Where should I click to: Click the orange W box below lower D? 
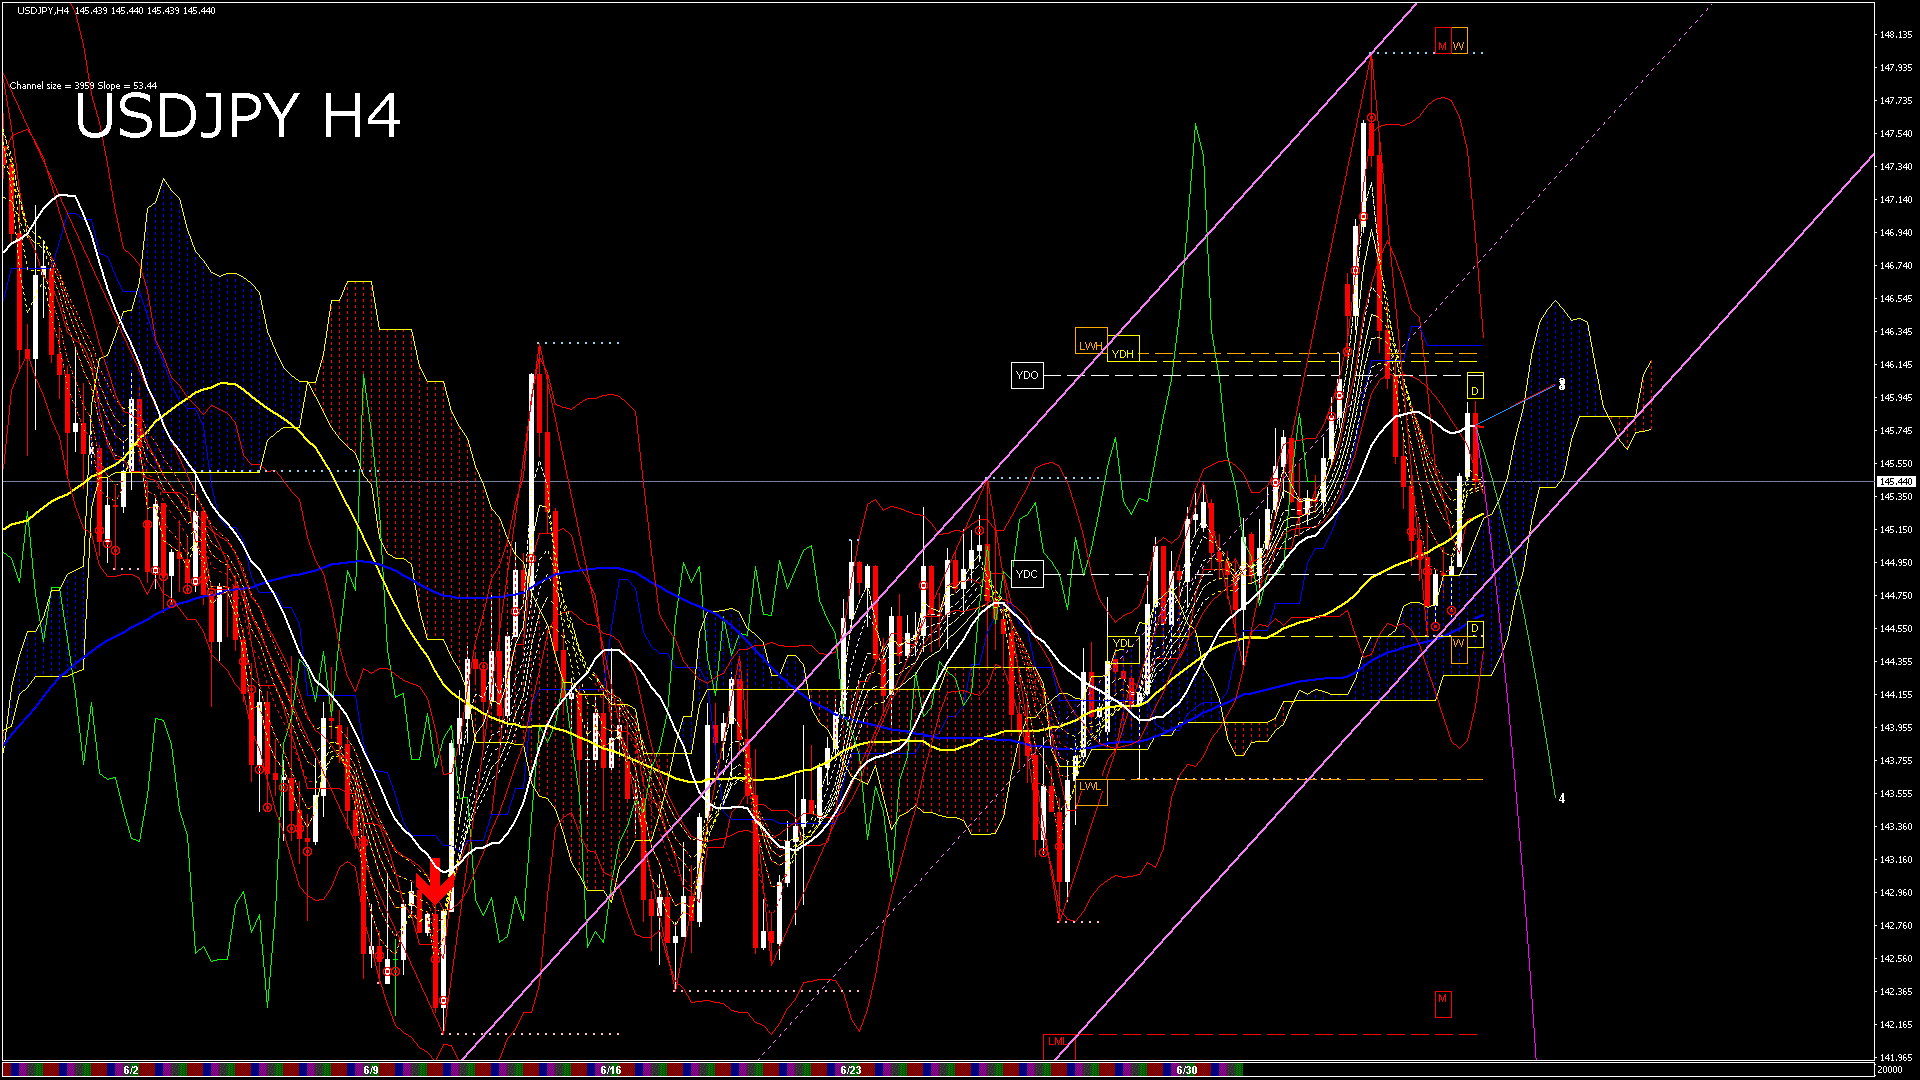click(1459, 648)
